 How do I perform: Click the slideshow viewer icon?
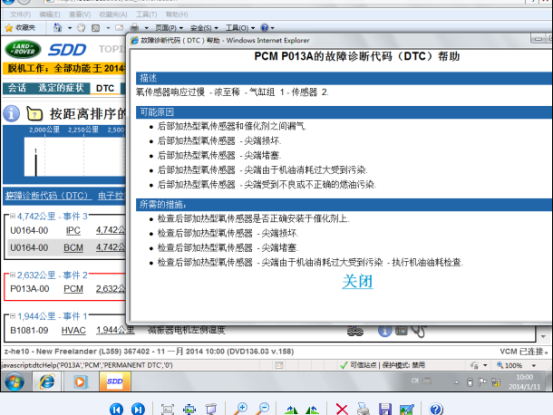click(211, 409)
